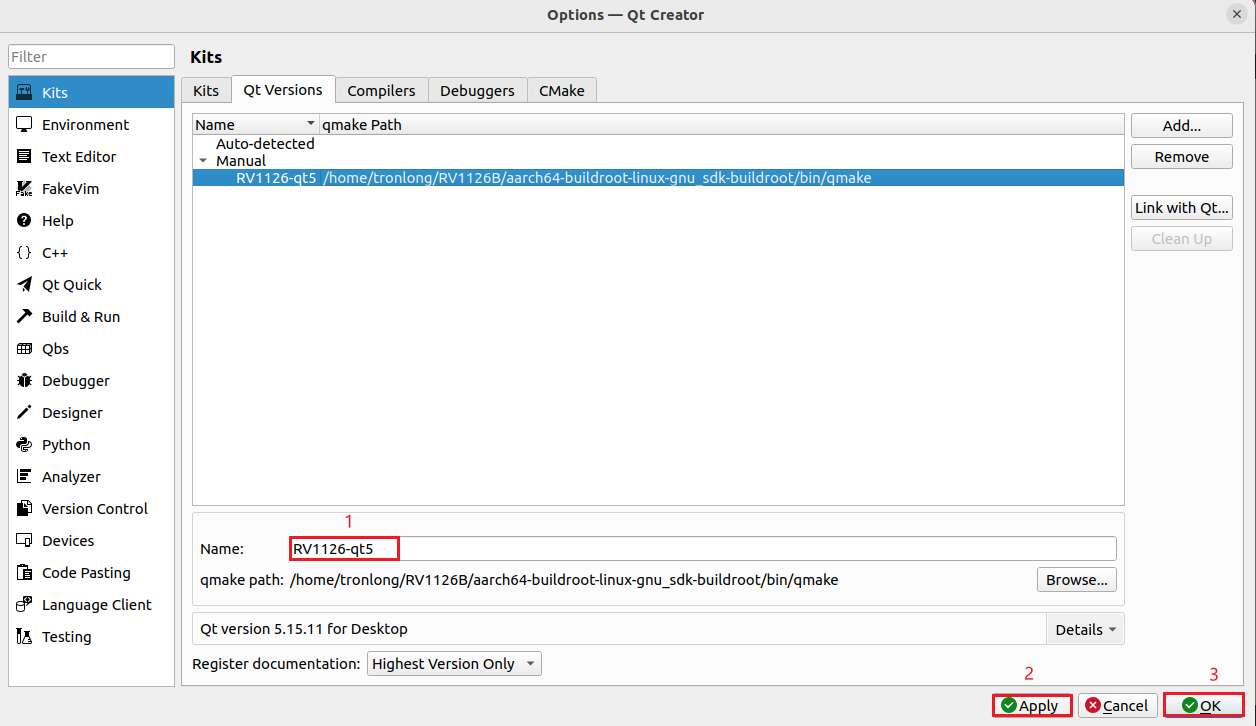
Task: Select the Python icon in sidebar
Action: pos(25,445)
